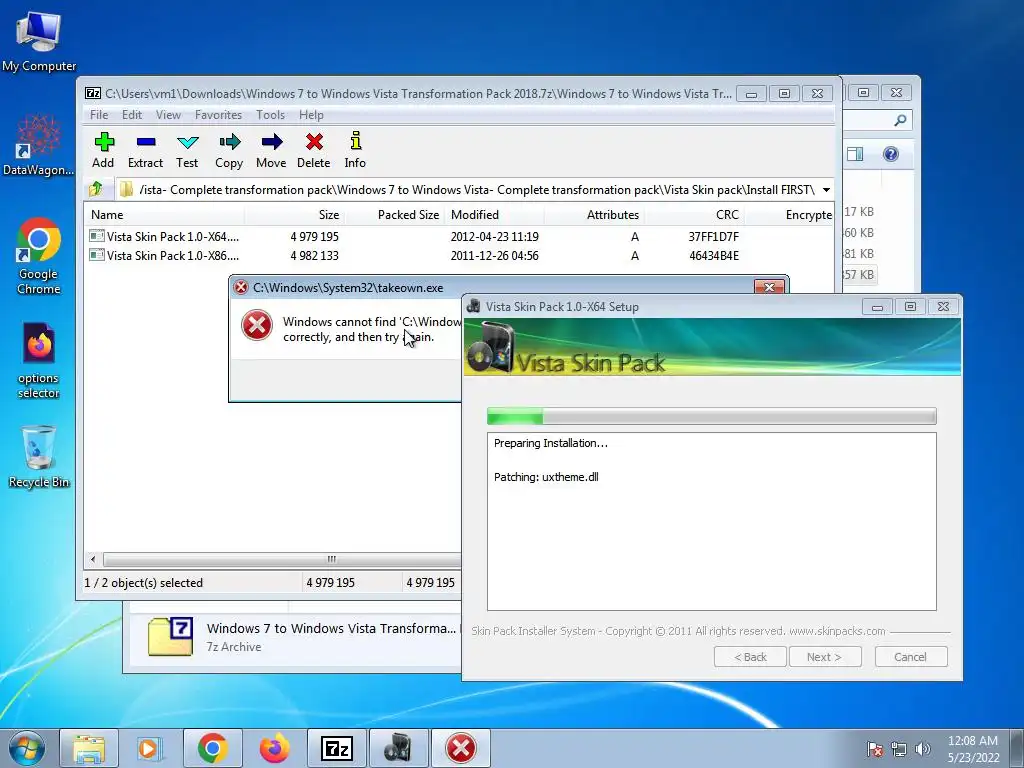Click the Test toolbar icon
Viewport: 1024px width, 768px height.
point(187,150)
